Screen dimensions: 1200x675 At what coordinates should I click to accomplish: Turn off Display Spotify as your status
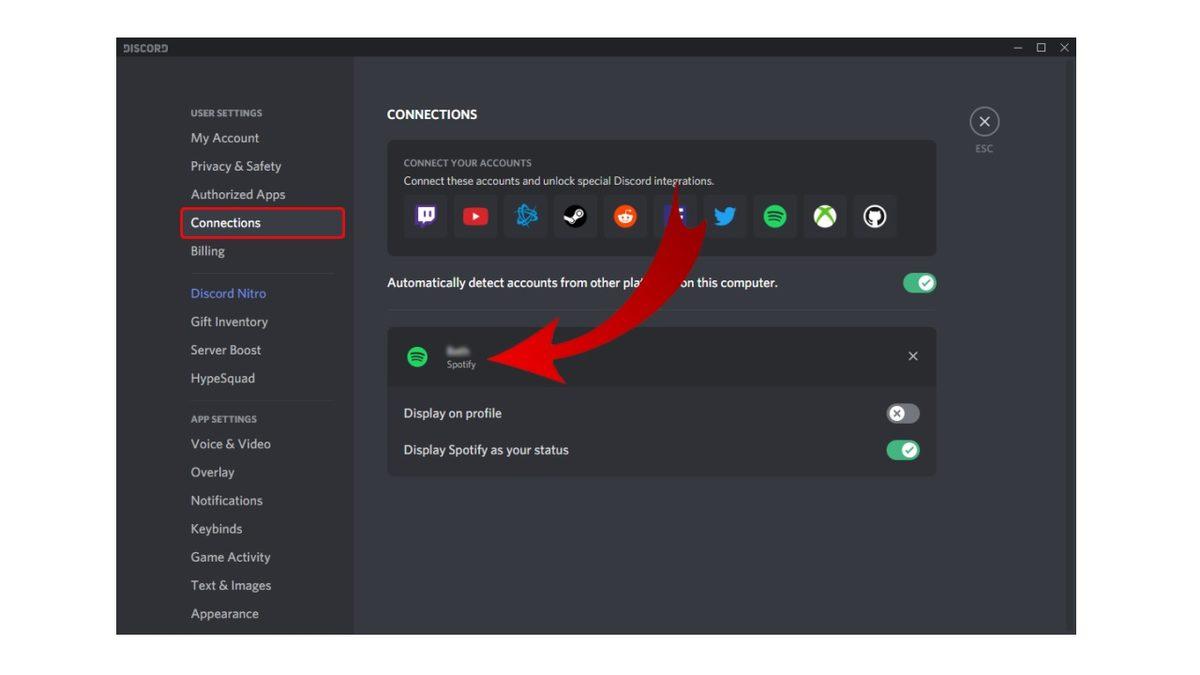903,450
